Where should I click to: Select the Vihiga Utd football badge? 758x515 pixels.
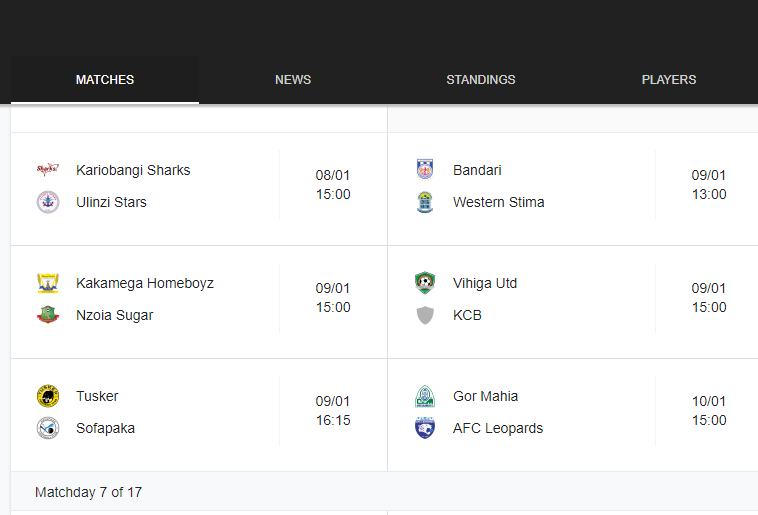[x=425, y=283]
